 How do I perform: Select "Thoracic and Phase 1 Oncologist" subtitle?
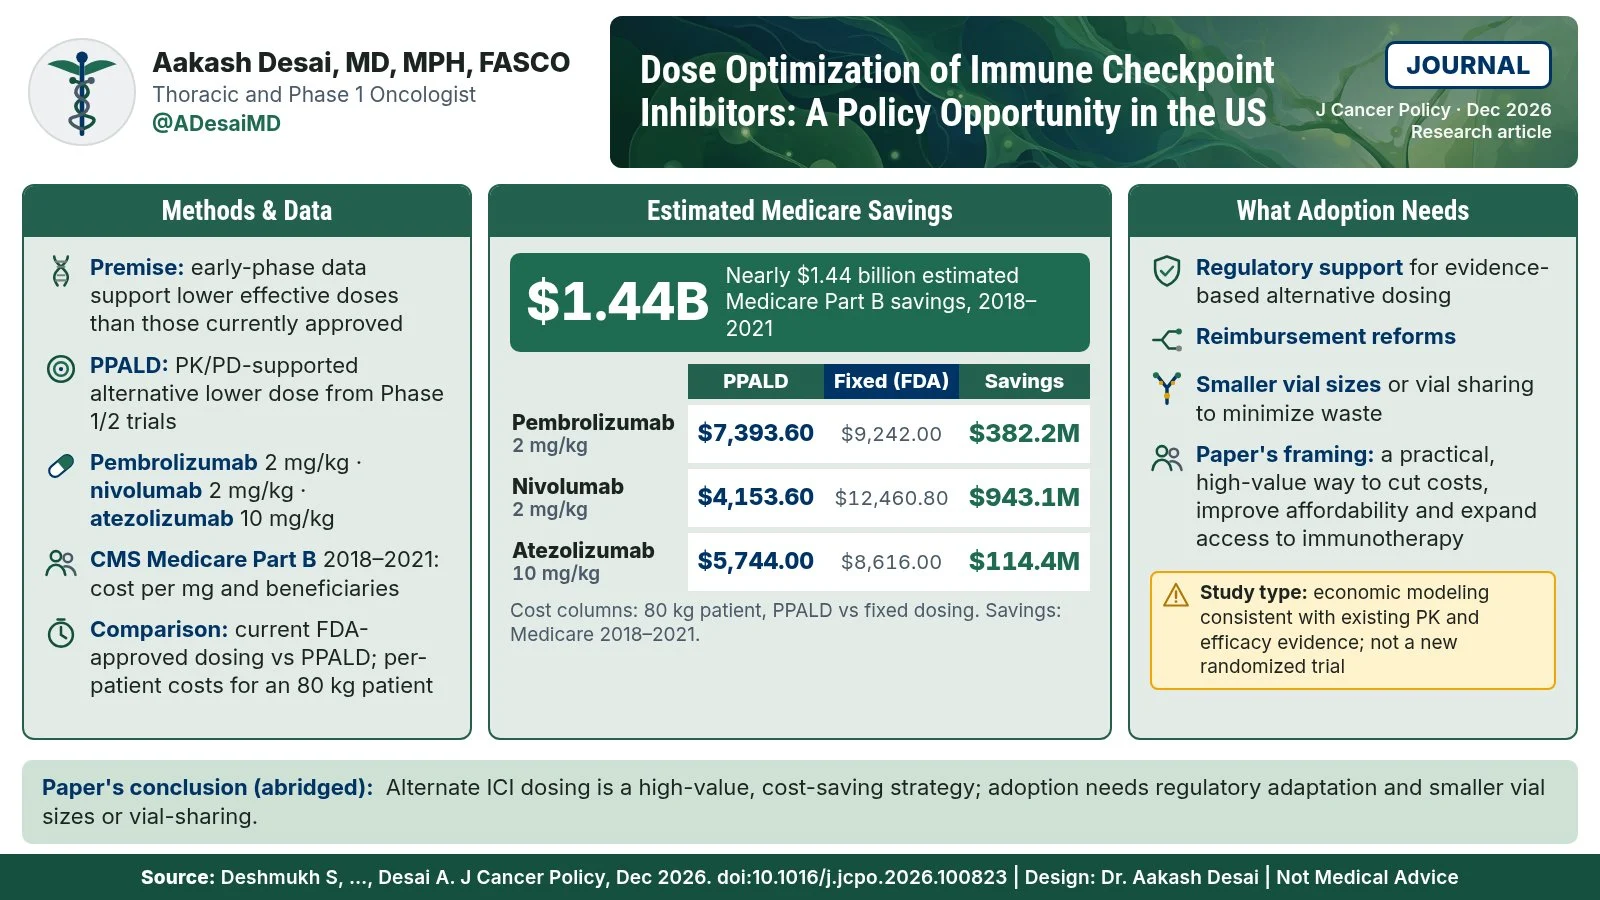click(x=314, y=94)
